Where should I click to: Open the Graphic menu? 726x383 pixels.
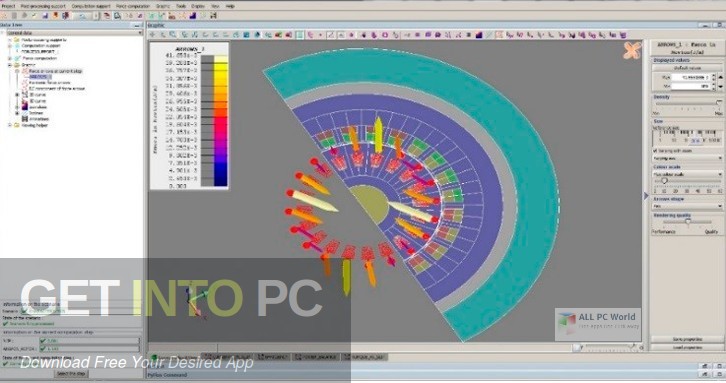163,6
